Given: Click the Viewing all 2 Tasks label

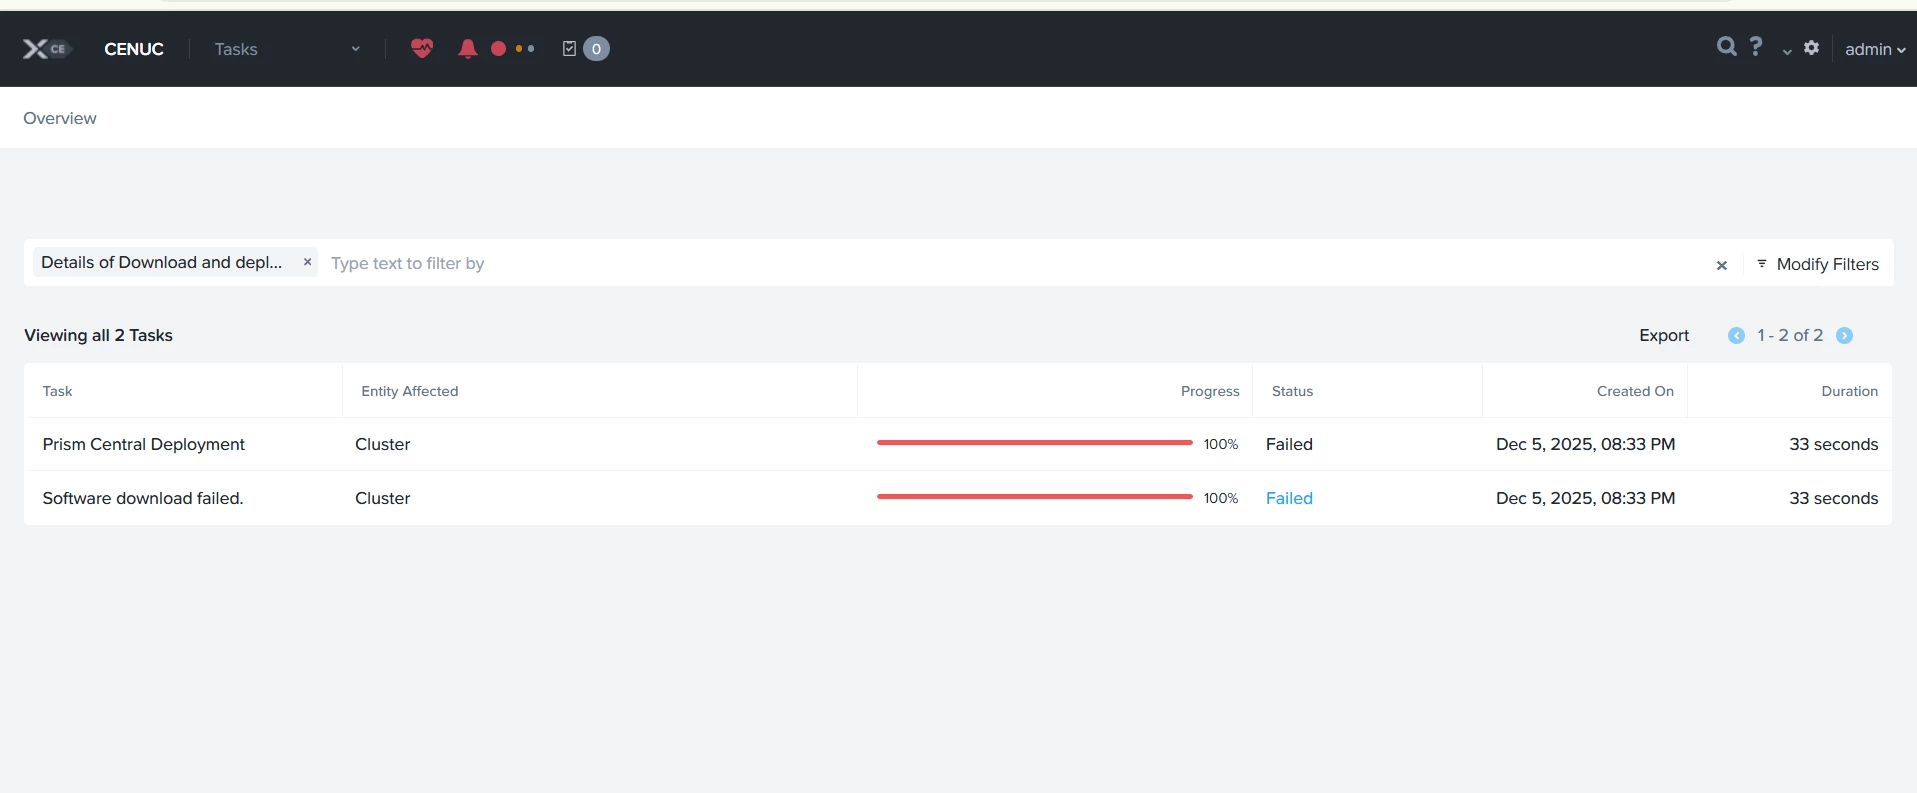Looking at the screenshot, I should (x=98, y=335).
